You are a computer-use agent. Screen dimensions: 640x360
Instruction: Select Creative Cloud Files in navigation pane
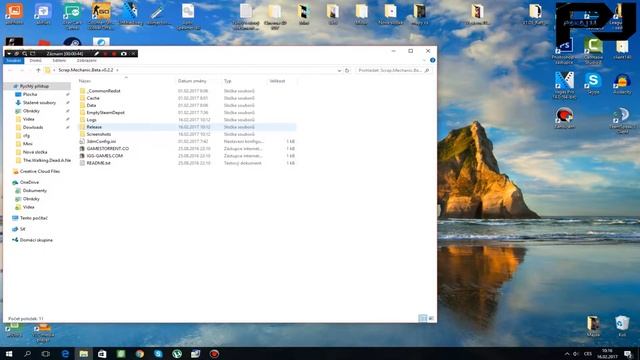40,171
